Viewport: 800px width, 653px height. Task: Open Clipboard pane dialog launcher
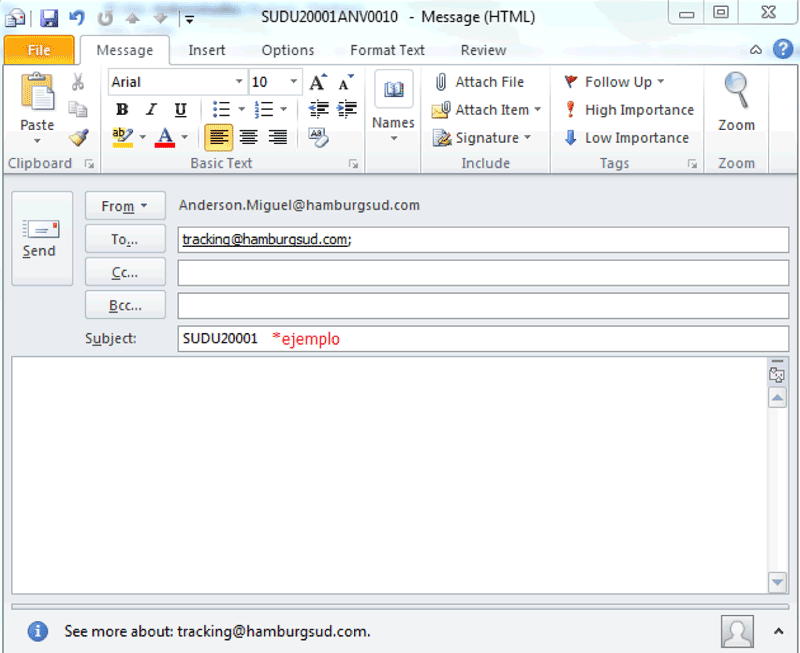(x=90, y=164)
